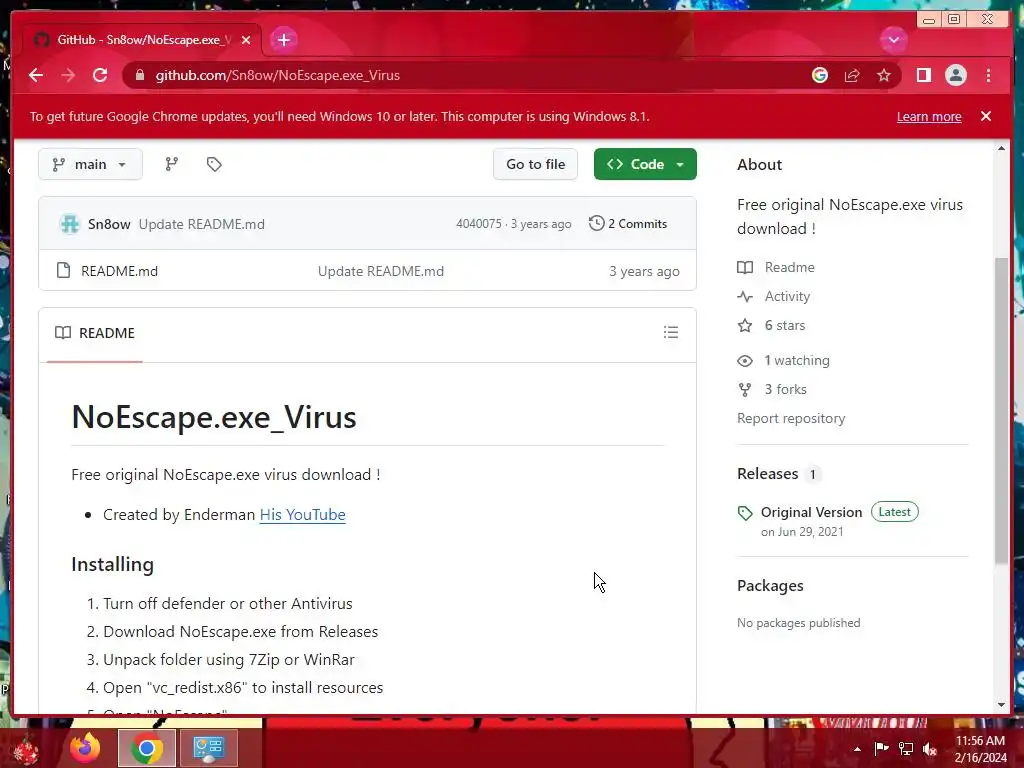Show hidden system tray icons

click(x=857, y=749)
